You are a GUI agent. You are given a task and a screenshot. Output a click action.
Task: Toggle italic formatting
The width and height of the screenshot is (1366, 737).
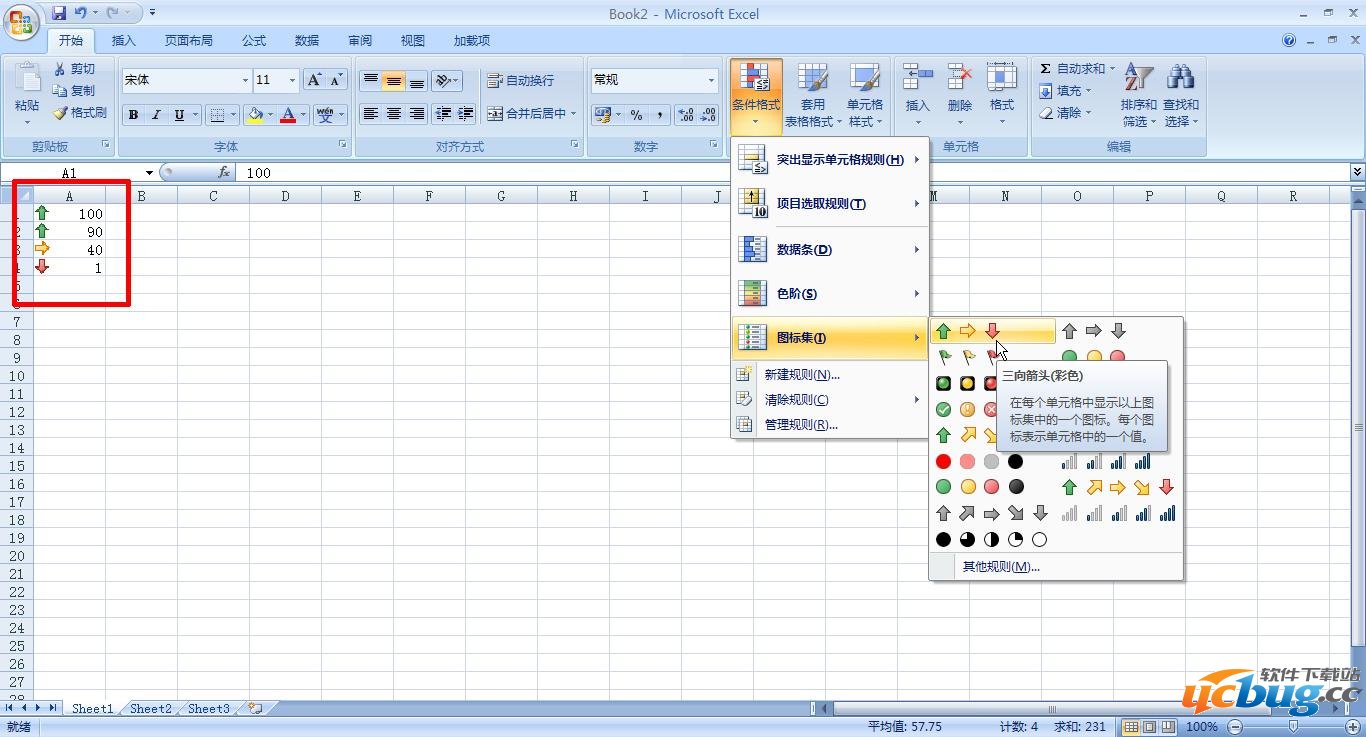tap(155, 114)
